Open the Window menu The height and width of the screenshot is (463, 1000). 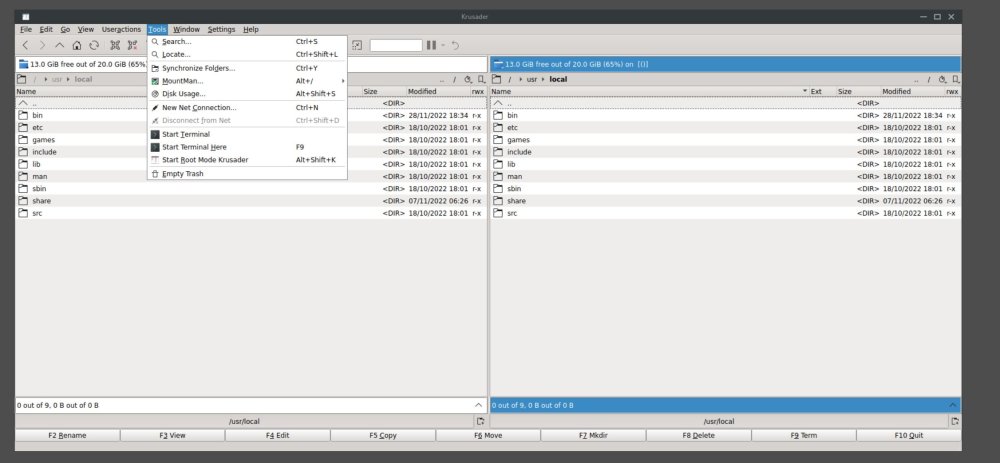[186, 29]
